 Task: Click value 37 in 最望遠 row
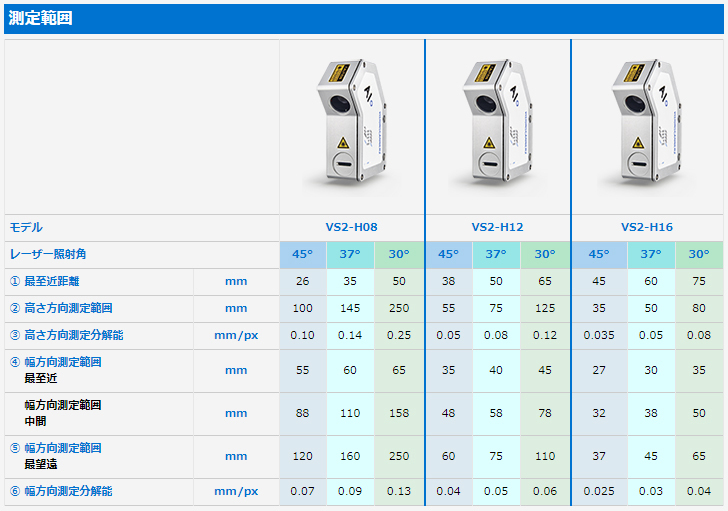(599, 456)
